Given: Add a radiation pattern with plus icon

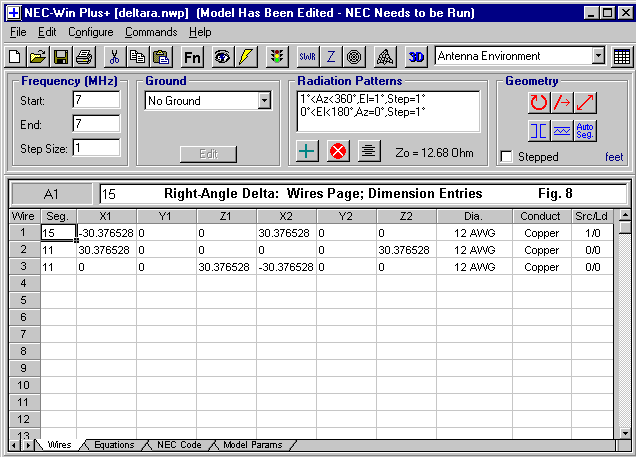Looking at the screenshot, I should (308, 151).
